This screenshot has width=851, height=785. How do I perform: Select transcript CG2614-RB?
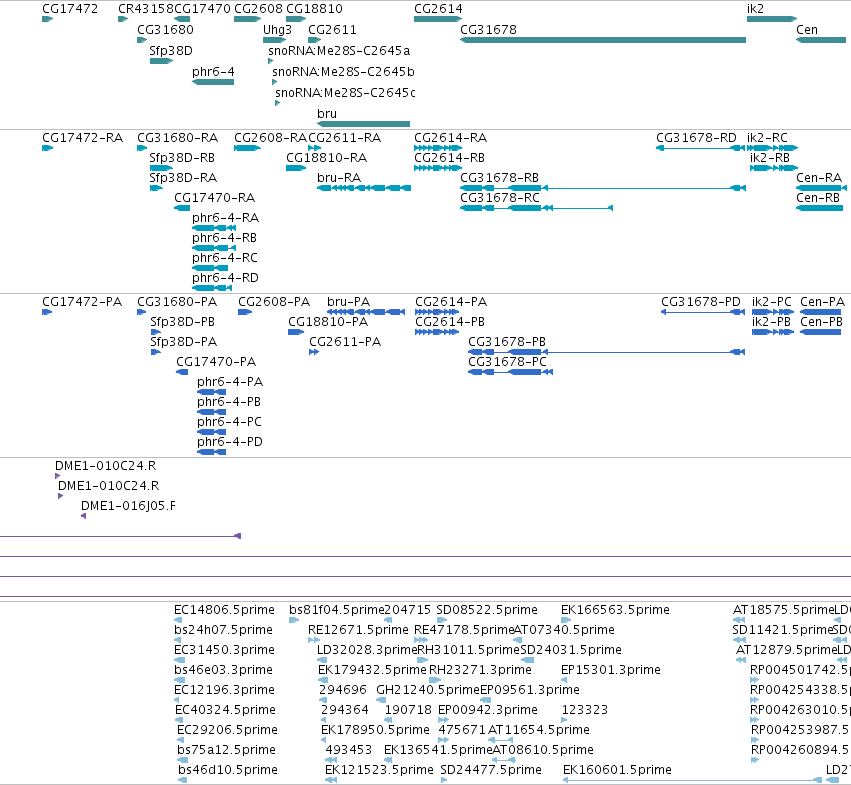[449, 158]
